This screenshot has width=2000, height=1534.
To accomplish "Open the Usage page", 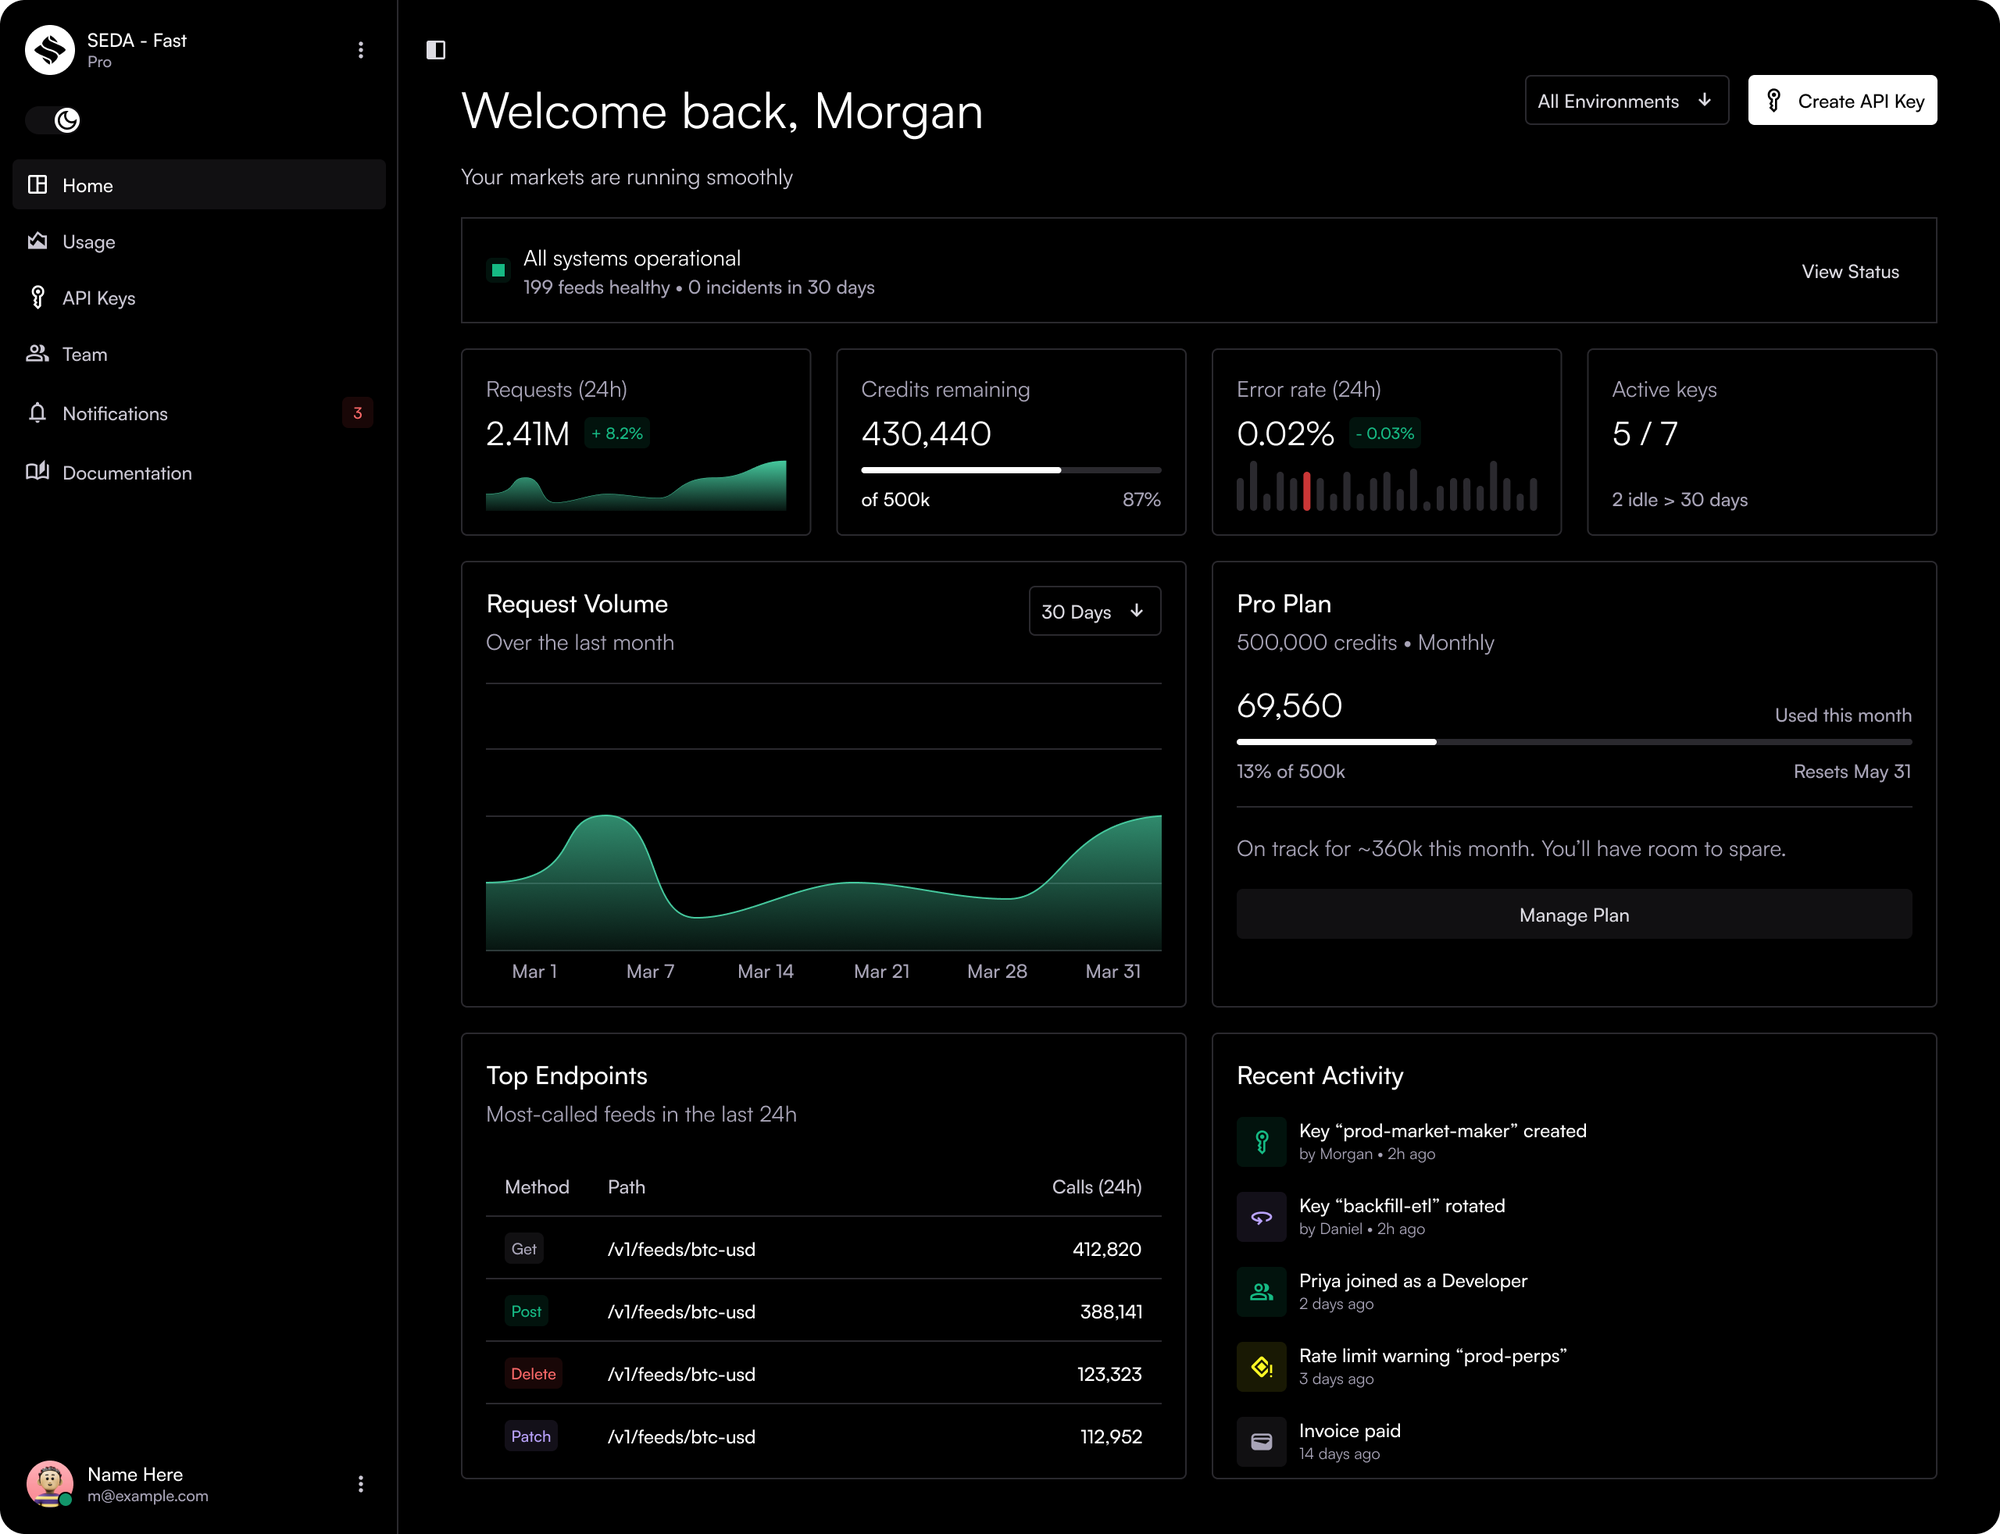I will (199, 241).
